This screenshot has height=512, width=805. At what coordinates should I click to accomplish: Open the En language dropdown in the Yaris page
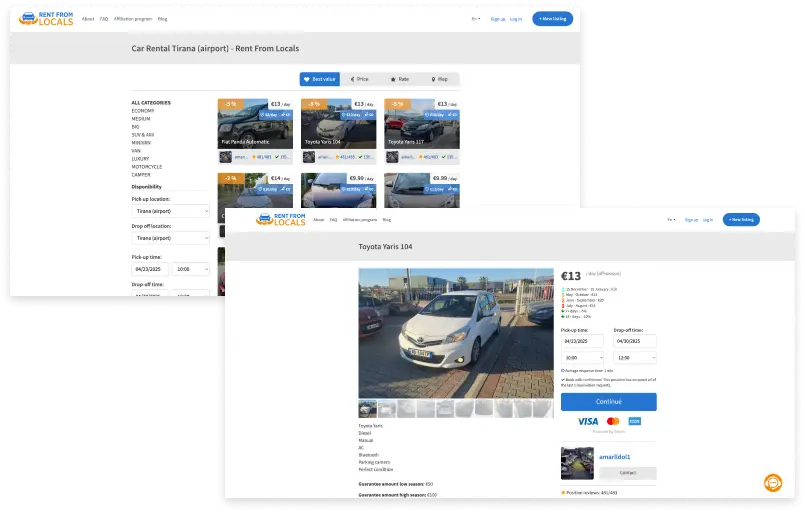point(671,220)
